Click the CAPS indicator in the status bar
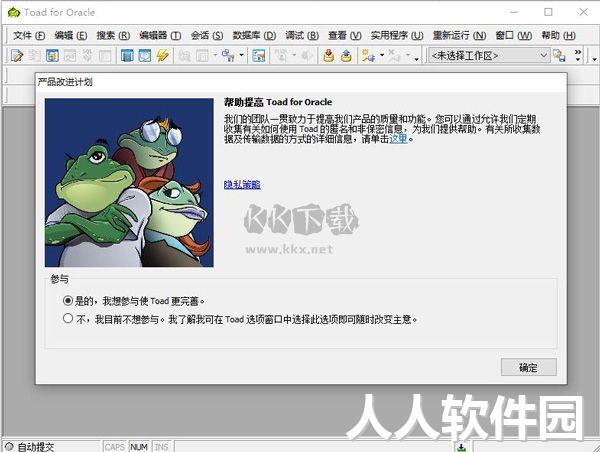This screenshot has height=452, width=600. (x=114, y=447)
